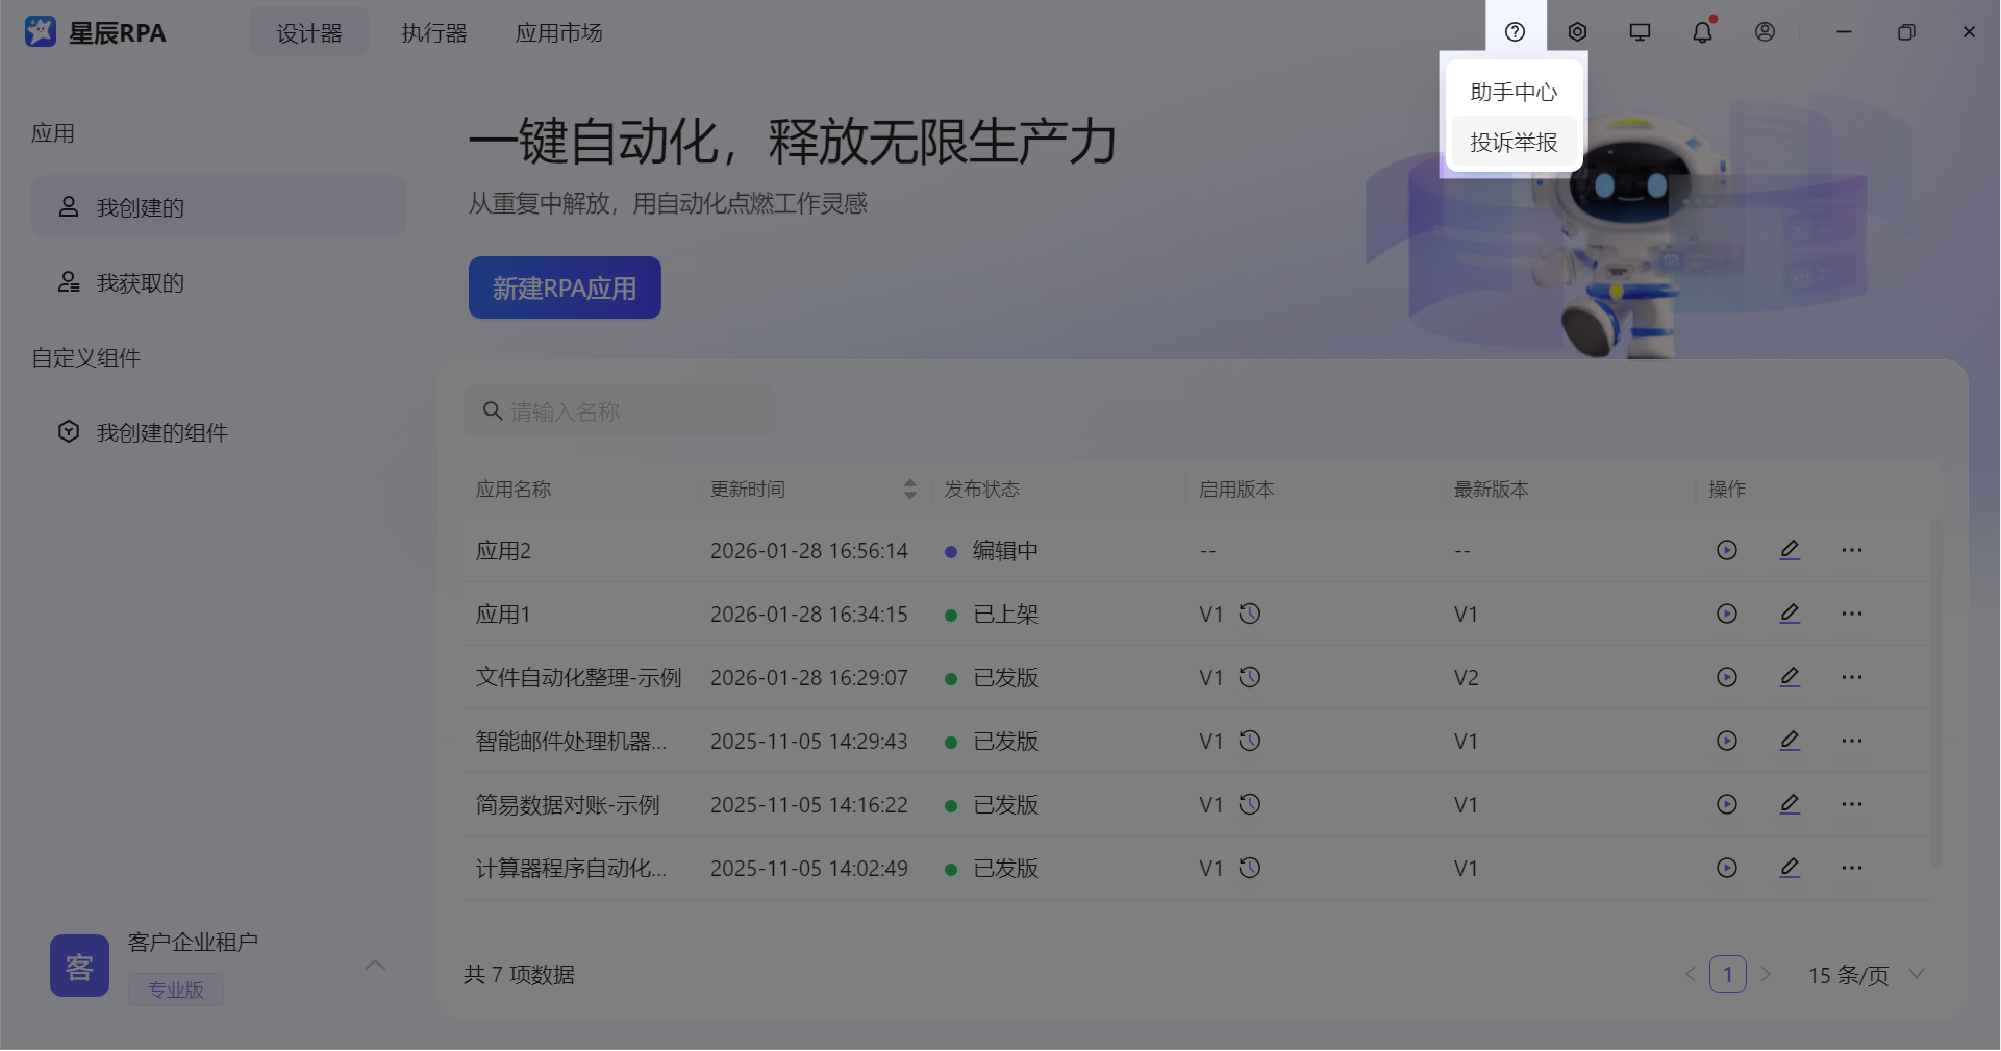Run 计算器程序自动化 with the play icon

coord(1727,868)
